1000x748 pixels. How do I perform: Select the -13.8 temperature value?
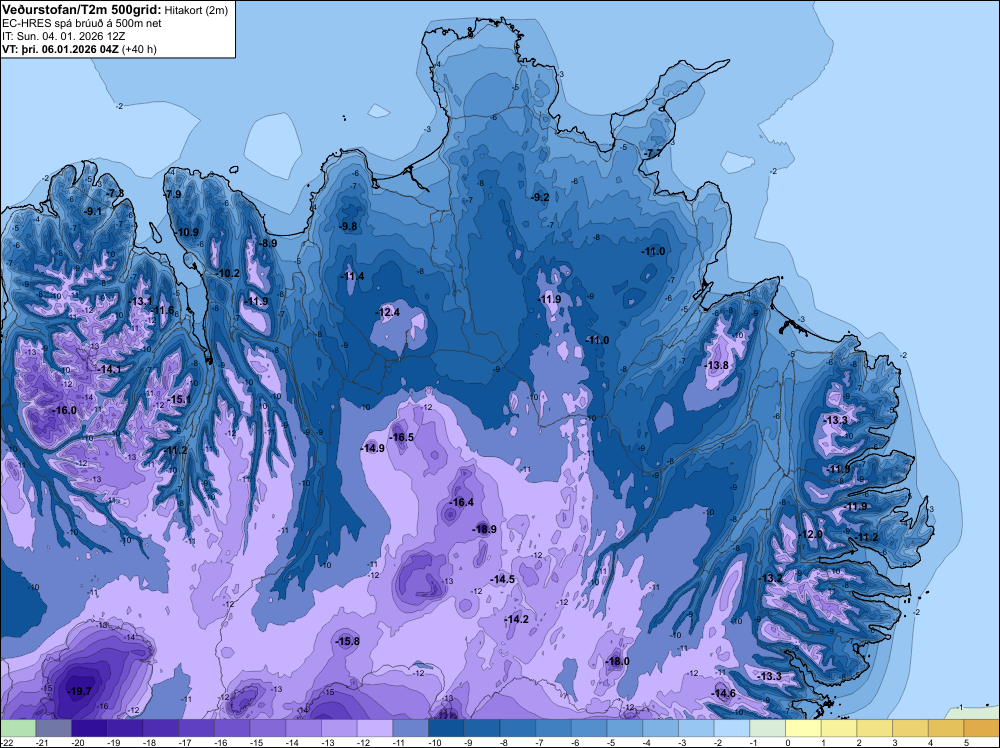click(716, 366)
